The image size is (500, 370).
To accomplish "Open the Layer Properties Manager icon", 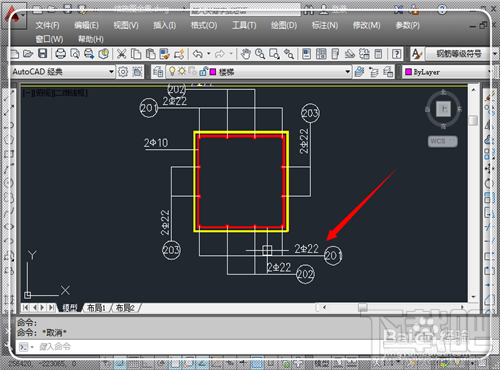I will tap(158, 72).
